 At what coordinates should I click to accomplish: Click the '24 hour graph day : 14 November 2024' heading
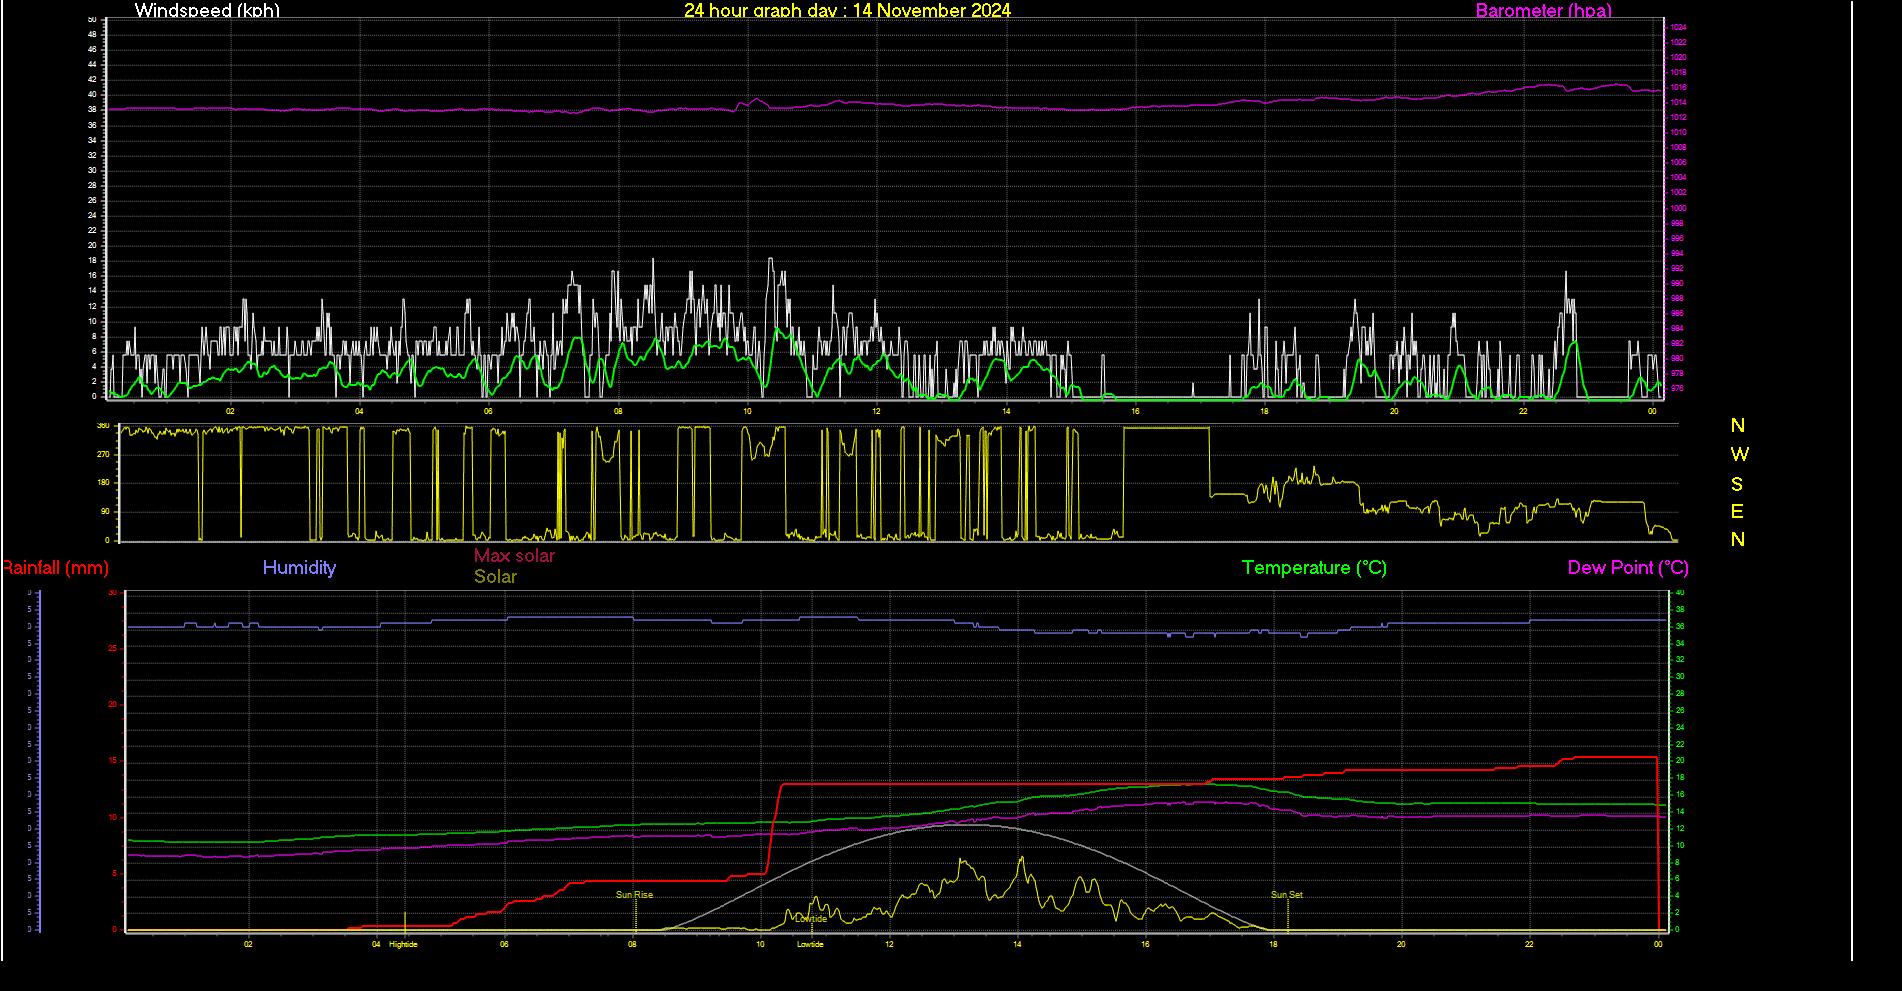[847, 10]
